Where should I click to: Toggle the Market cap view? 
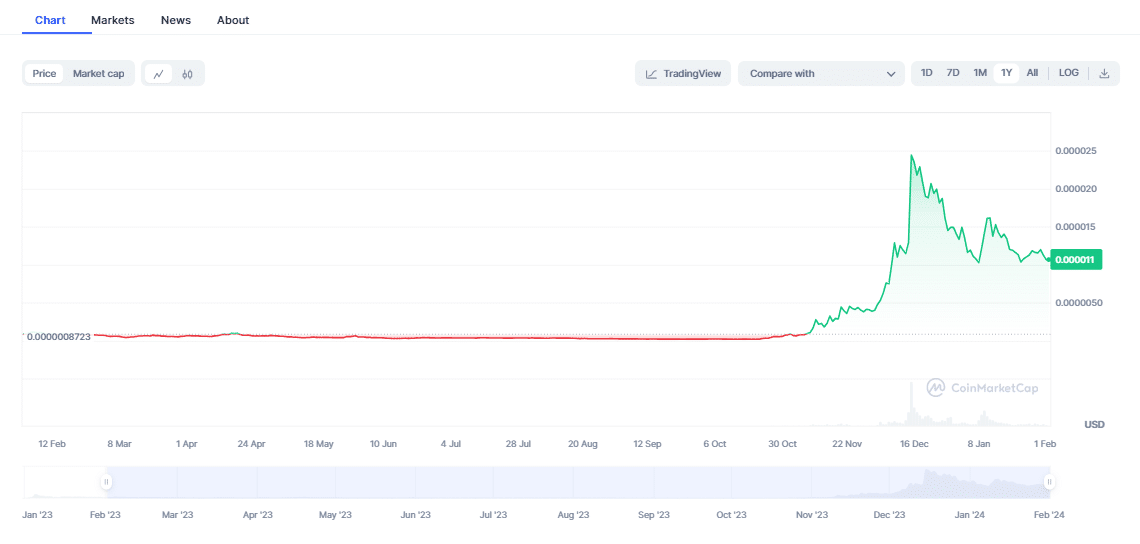[98, 73]
